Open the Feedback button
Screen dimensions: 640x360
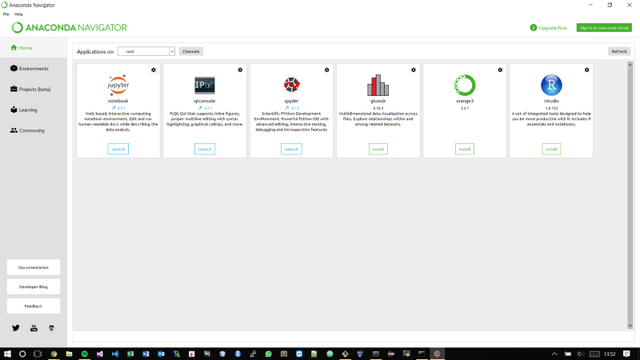click(33, 306)
